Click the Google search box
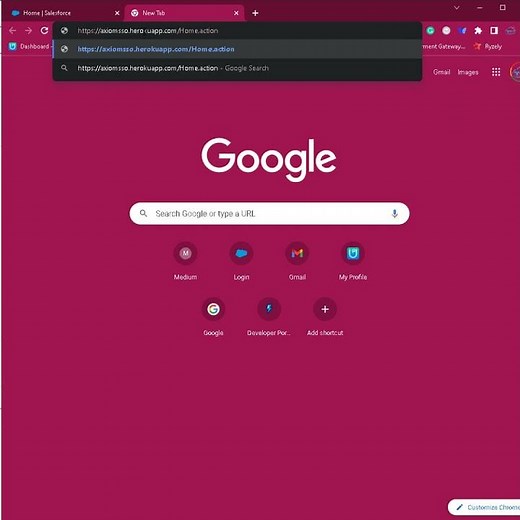 point(269,213)
